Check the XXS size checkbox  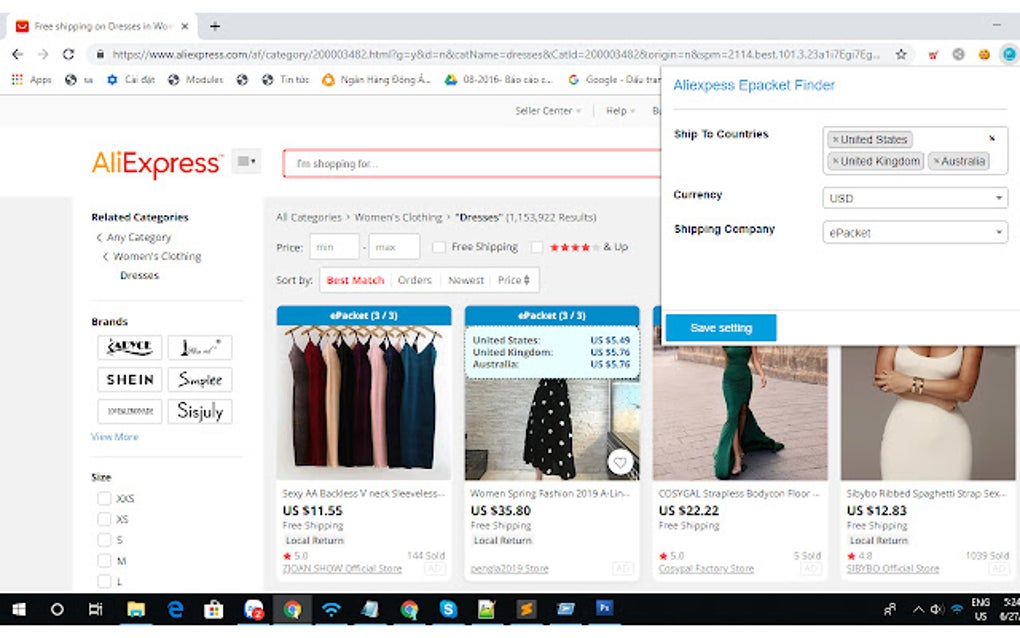coord(104,498)
